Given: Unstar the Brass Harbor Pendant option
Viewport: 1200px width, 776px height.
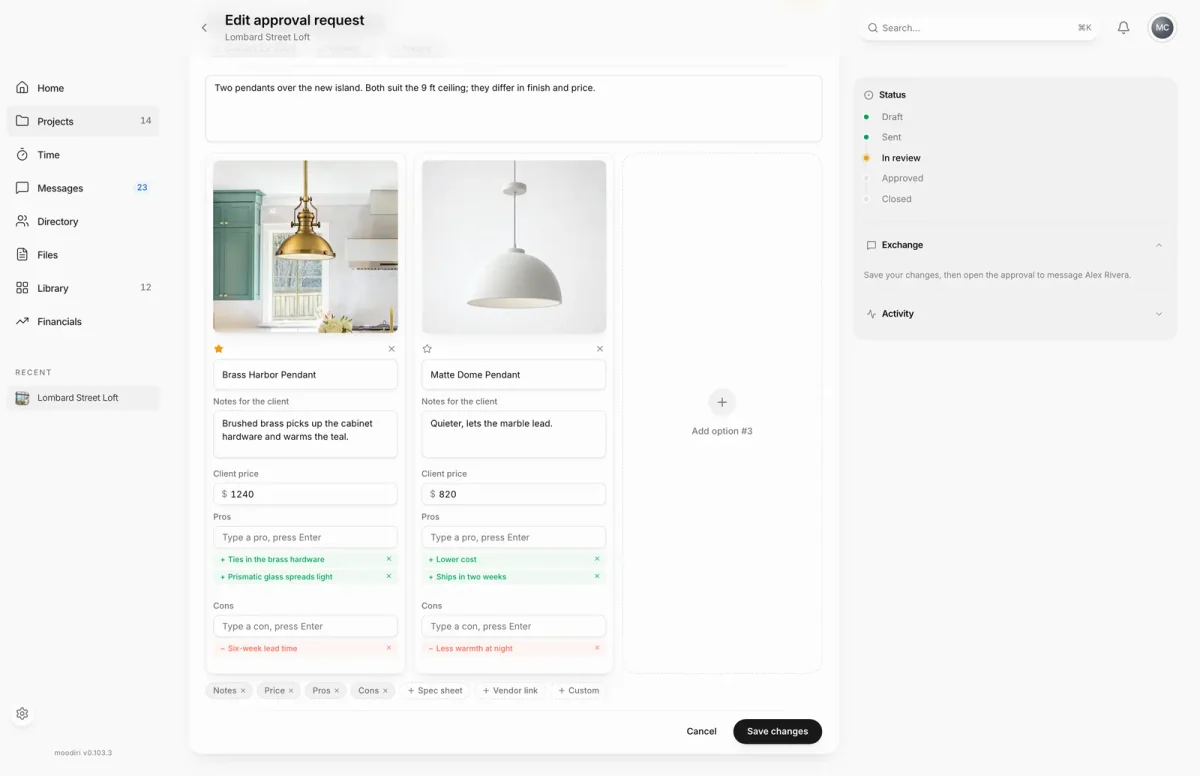Looking at the screenshot, I should click(x=219, y=349).
